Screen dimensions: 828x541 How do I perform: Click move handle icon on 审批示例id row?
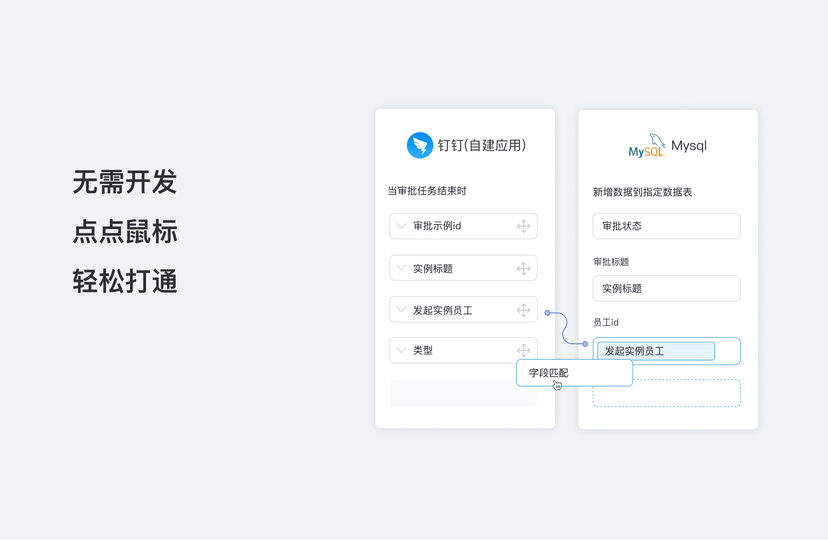tap(523, 226)
